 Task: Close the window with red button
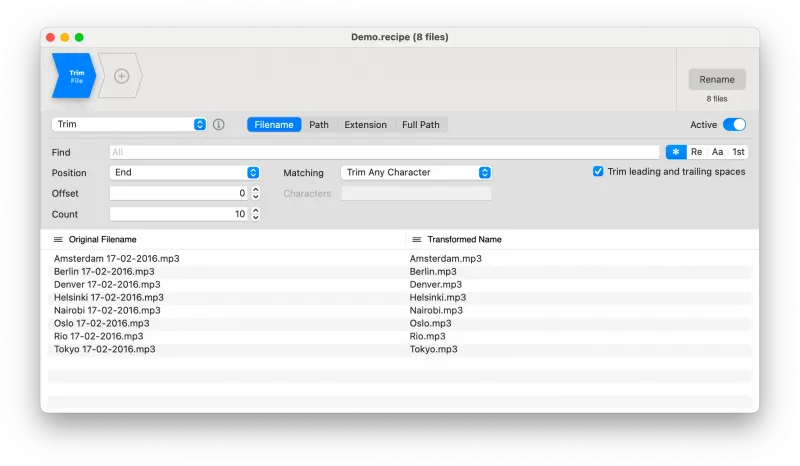coord(50,37)
